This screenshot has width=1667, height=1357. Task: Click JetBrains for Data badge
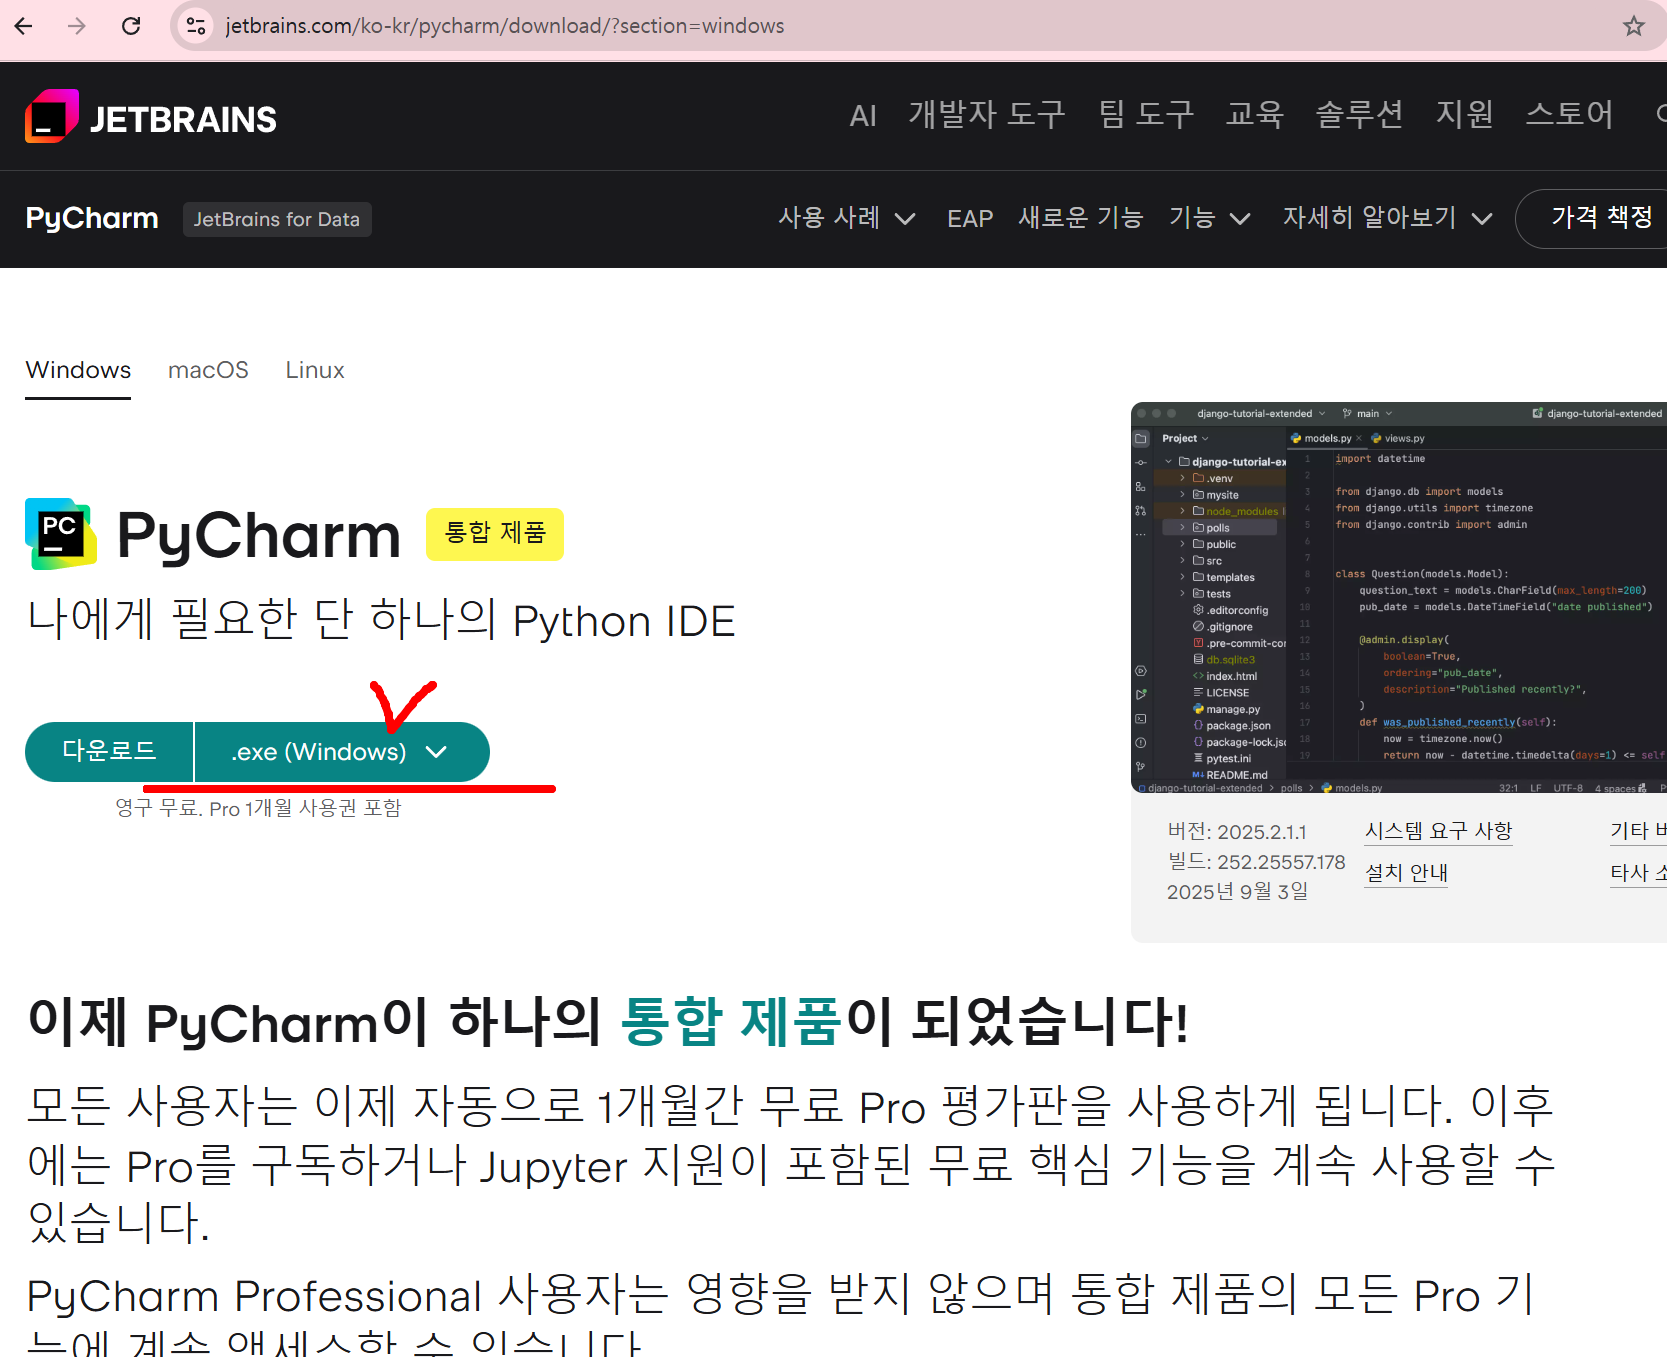click(277, 219)
